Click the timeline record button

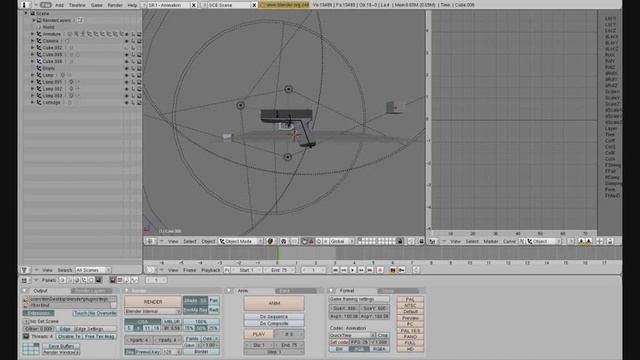(x=380, y=270)
